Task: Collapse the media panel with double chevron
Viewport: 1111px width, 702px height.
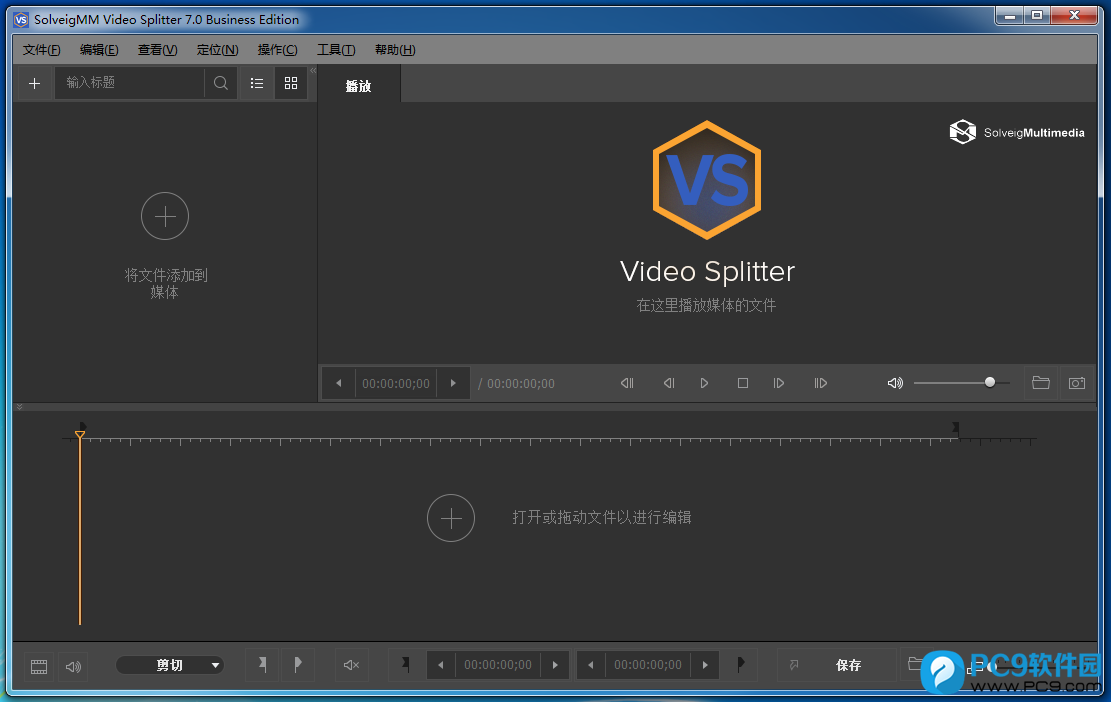Action: pyautogui.click(x=312, y=70)
